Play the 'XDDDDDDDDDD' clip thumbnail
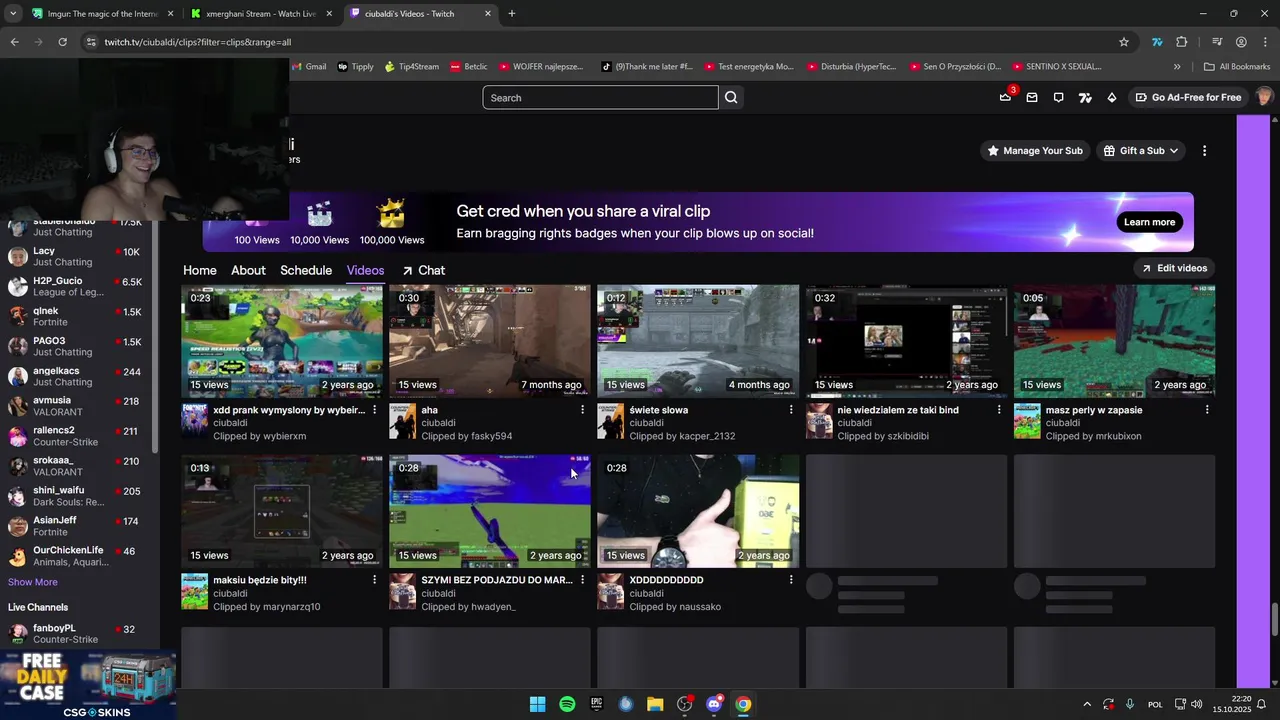Viewport: 1280px width, 720px height. click(x=698, y=512)
